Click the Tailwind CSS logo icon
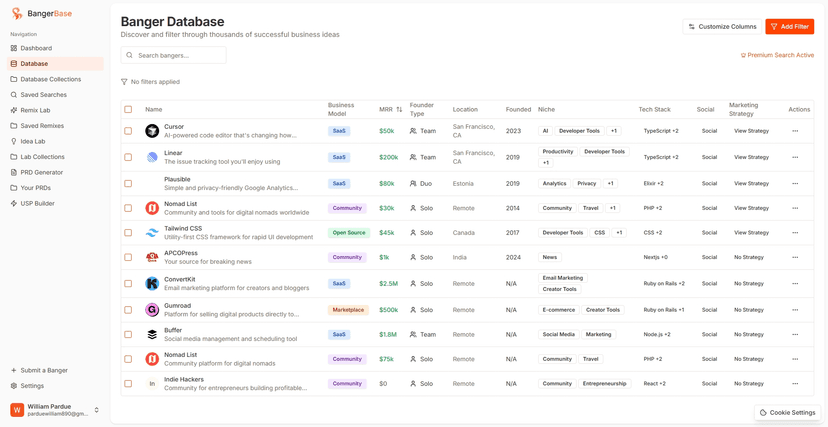Image resolution: width=828 pixels, height=427 pixels. pos(152,233)
